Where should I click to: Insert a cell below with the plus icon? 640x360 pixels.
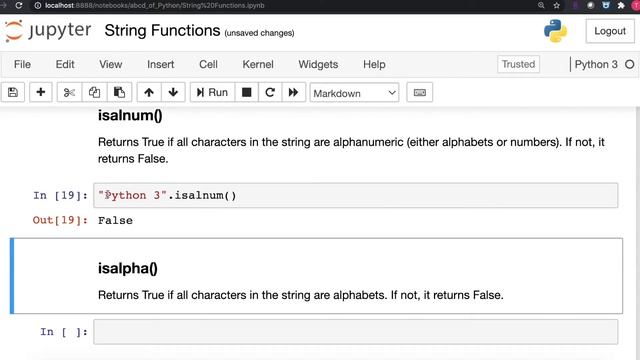[x=40, y=92]
